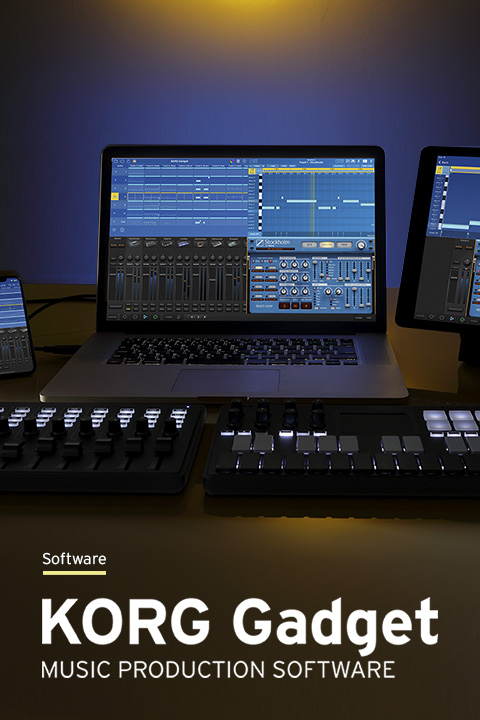This screenshot has height=720, width=480.
Task: Click the rightmost slider in Stockholm's upper-right bank
Action: (x=368, y=271)
